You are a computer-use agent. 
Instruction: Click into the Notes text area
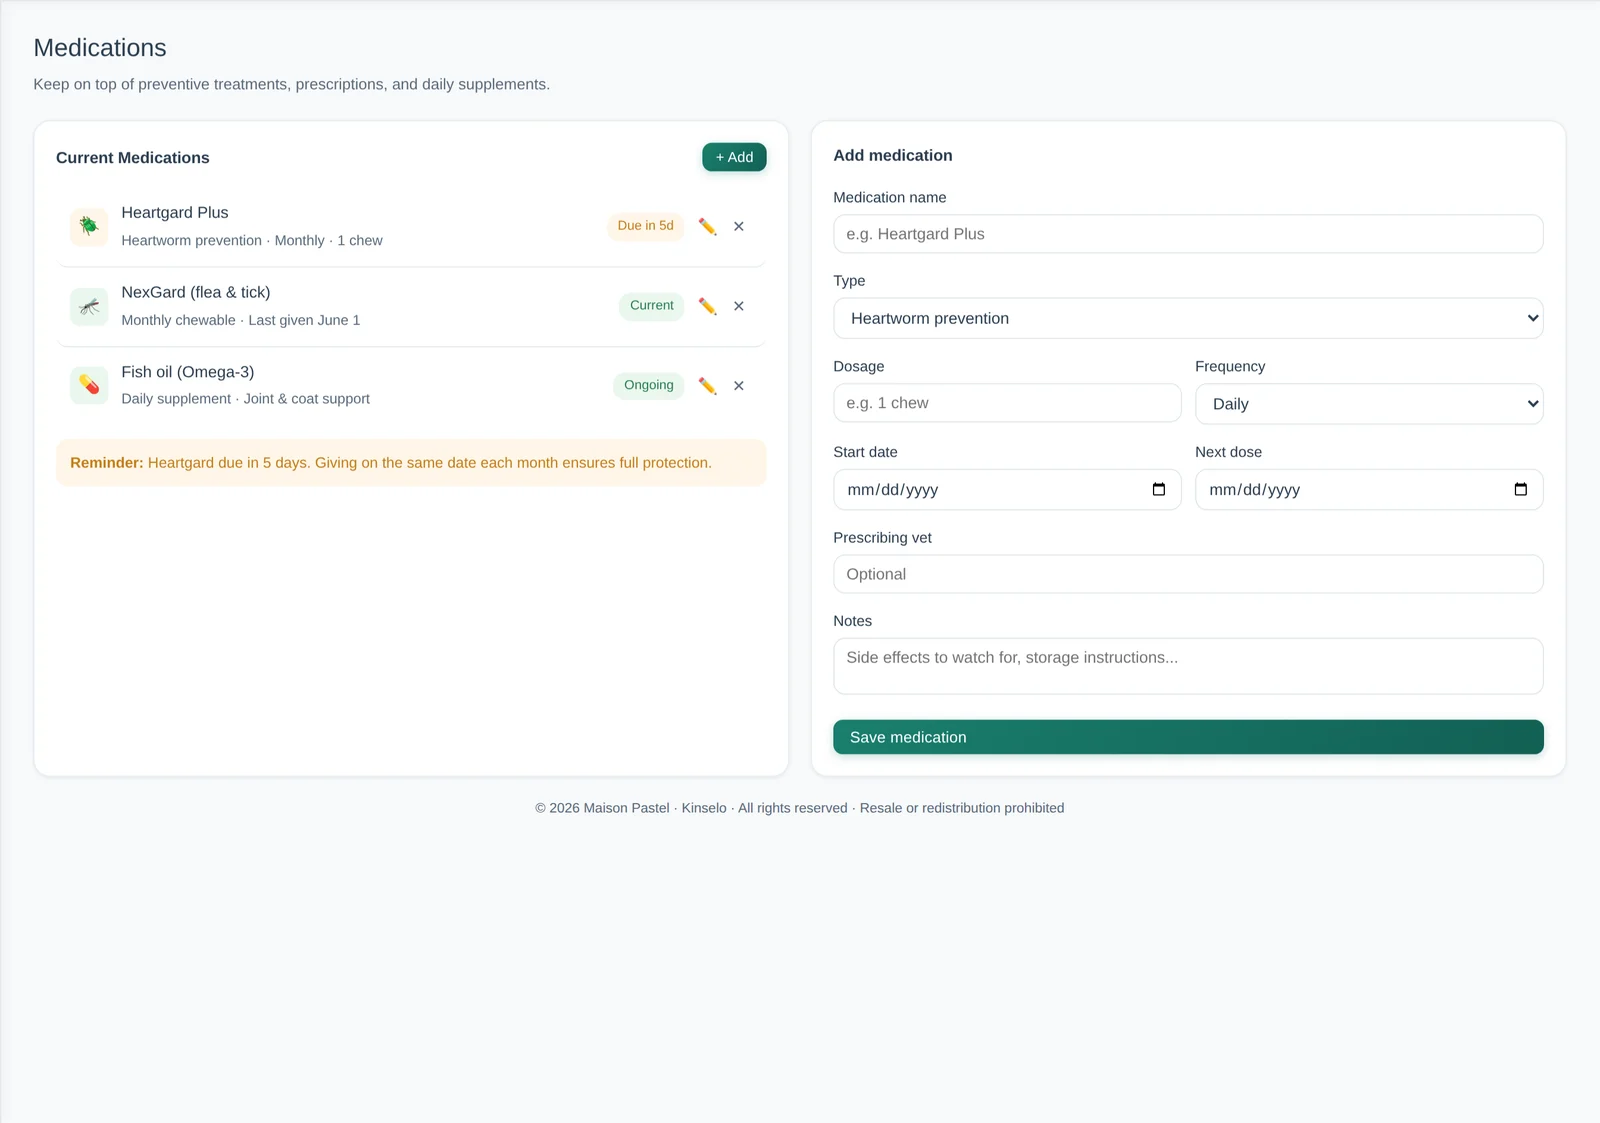[1188, 666]
